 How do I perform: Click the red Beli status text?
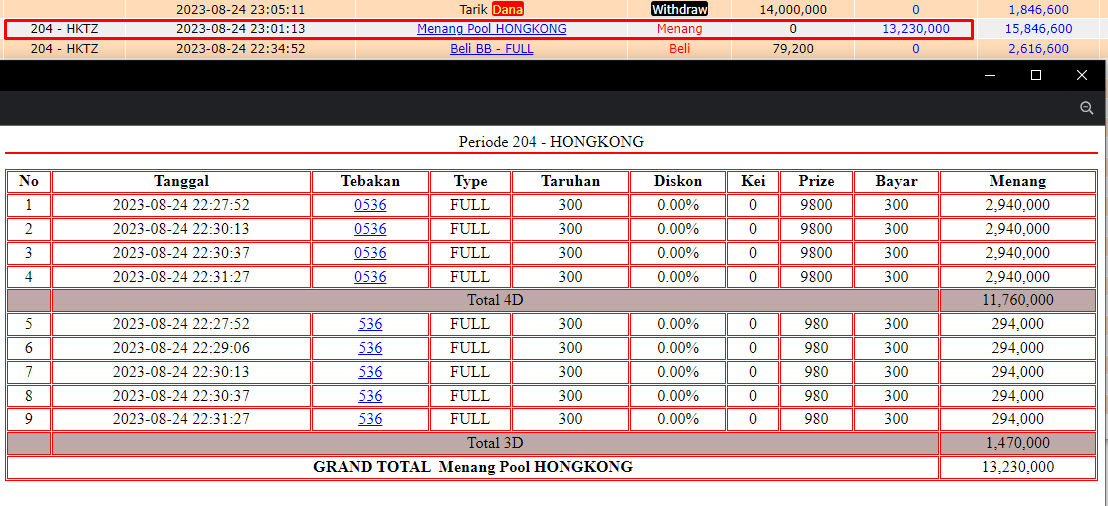(x=680, y=49)
